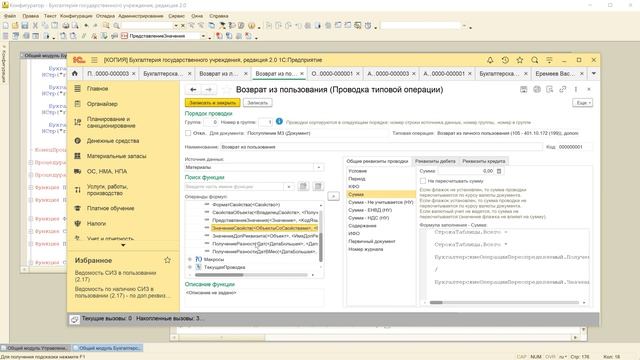Click the Денежные средства sidebar icon

point(78,141)
